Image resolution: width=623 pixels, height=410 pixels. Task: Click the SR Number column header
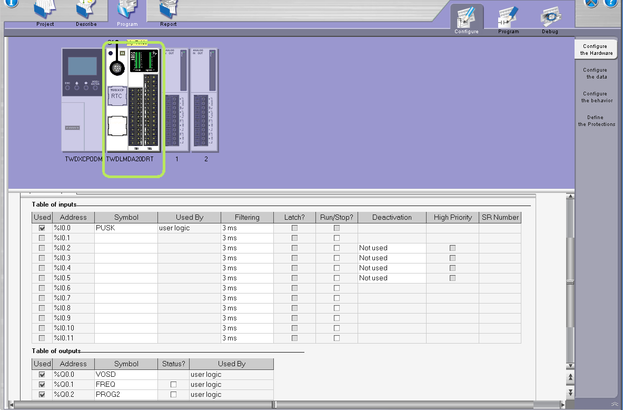coord(500,217)
